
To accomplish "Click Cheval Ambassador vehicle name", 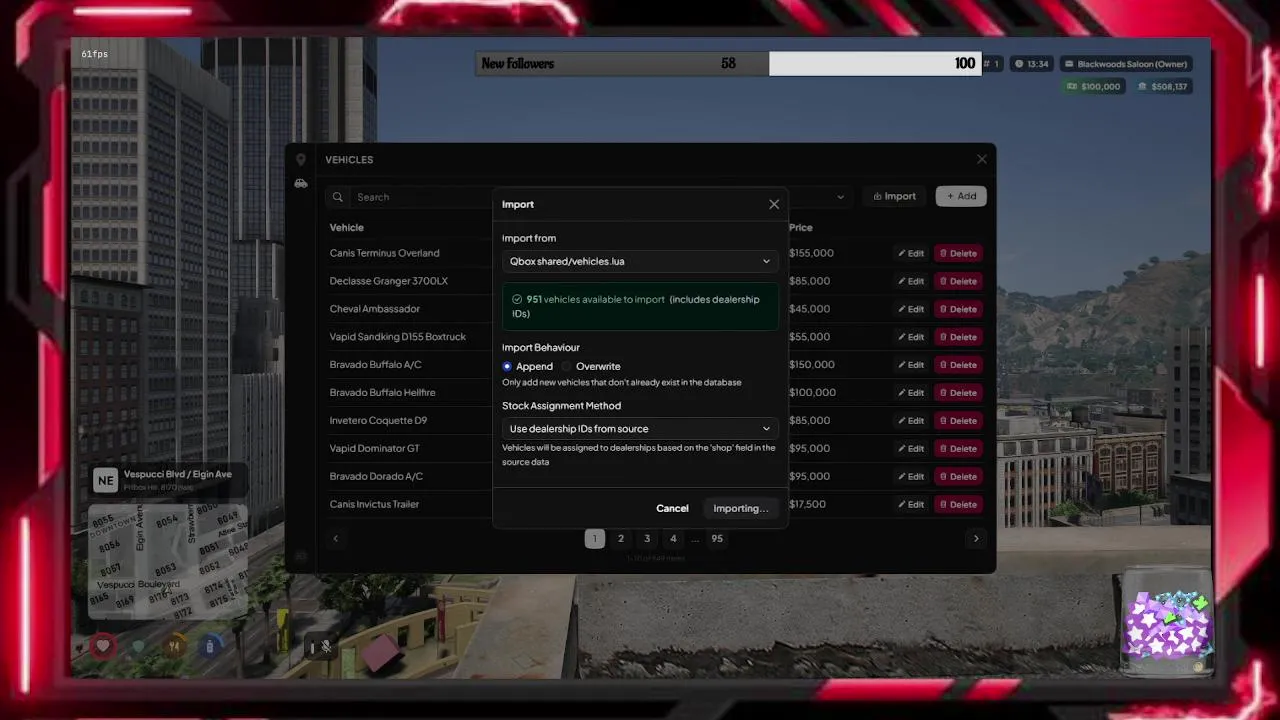I will (375, 309).
